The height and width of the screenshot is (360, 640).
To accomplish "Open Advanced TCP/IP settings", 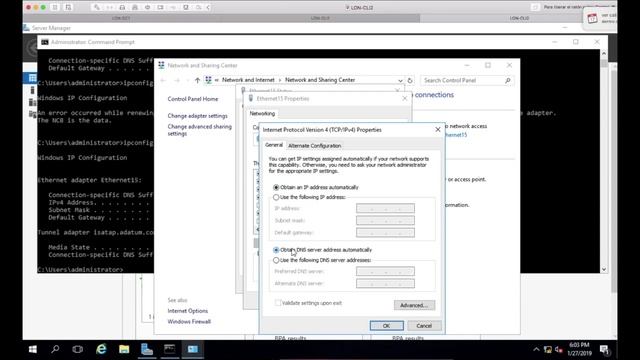I will point(414,305).
